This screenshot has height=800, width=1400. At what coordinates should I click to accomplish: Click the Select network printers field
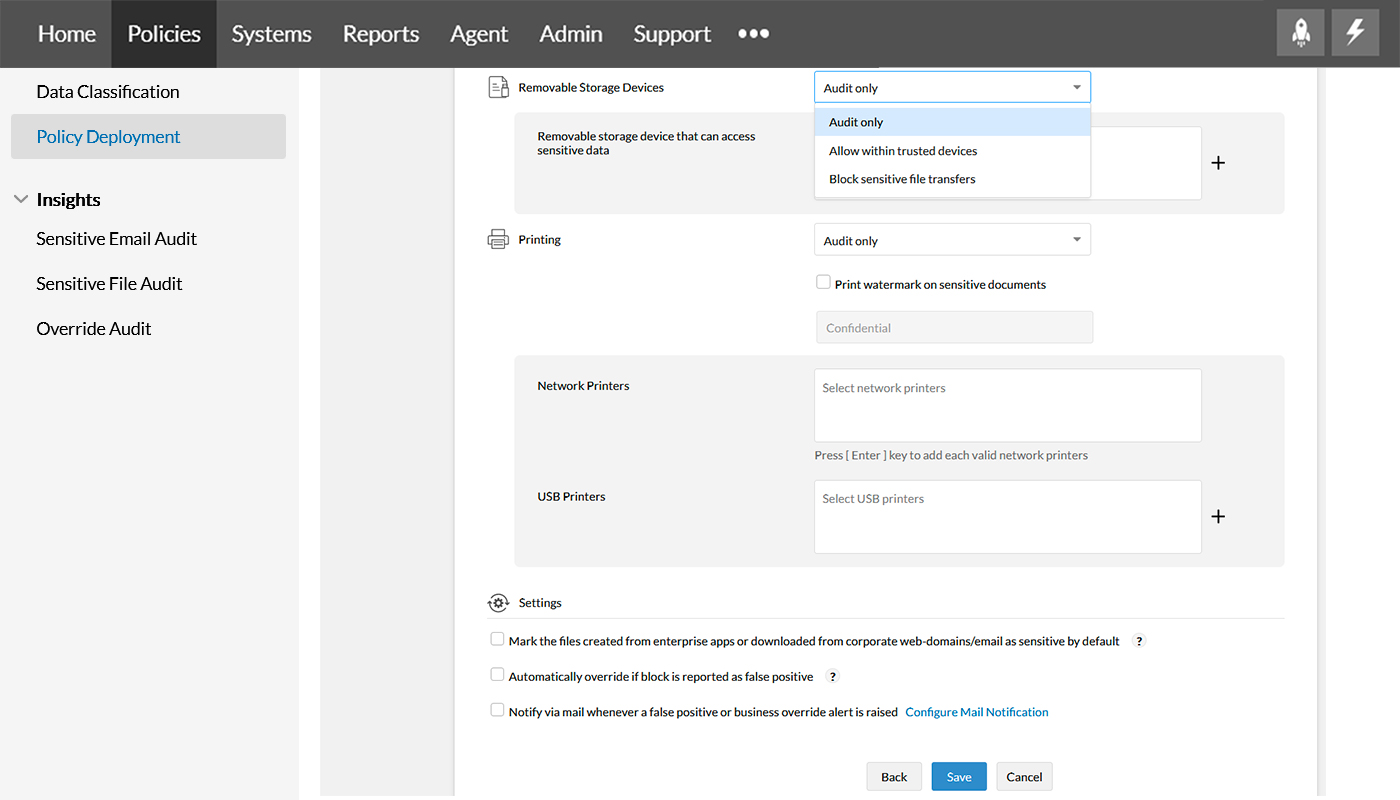pyautogui.click(x=1007, y=405)
